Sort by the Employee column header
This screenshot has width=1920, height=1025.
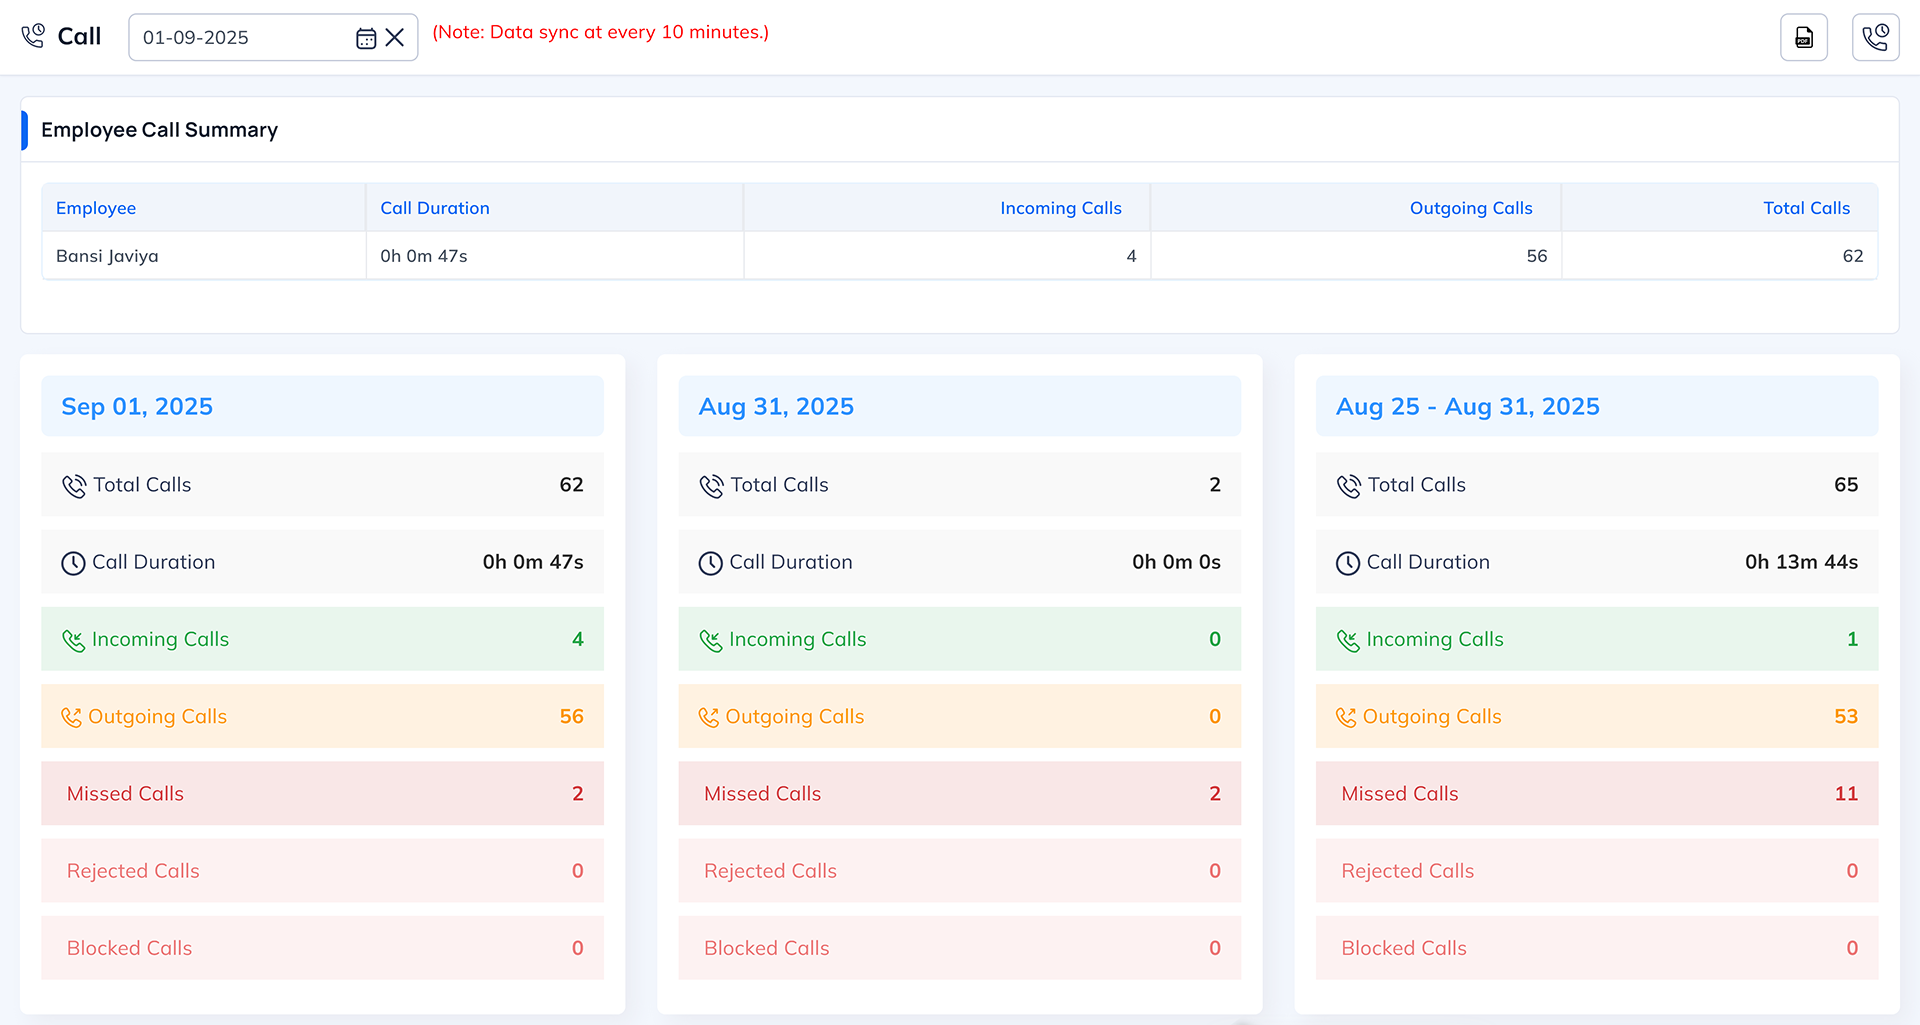96,208
